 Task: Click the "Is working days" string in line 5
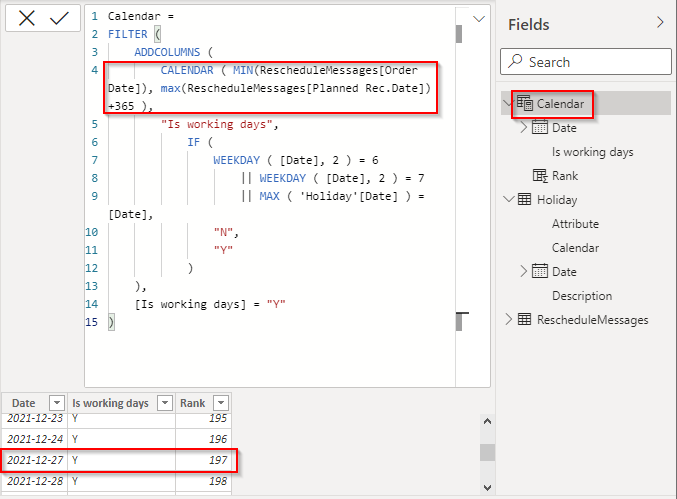217,124
